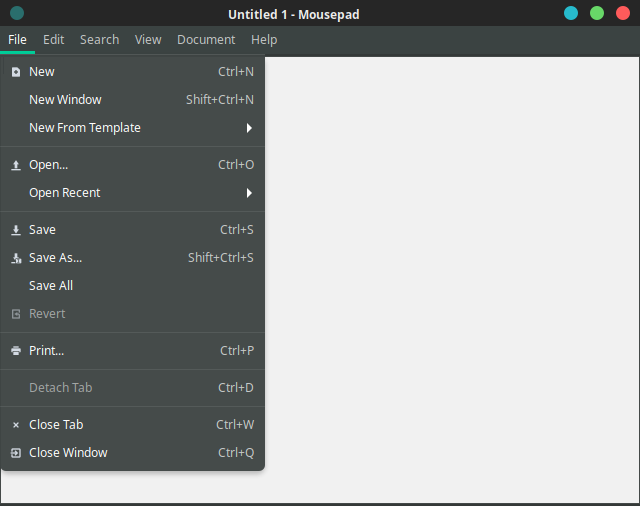Image resolution: width=640 pixels, height=506 pixels.
Task: Close window with red circle button
Action: click(623, 13)
